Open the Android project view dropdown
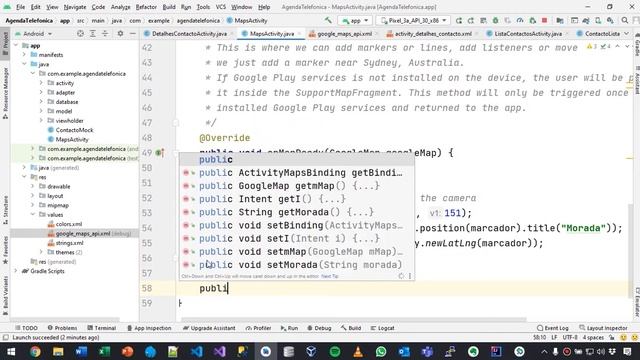Image resolution: width=640 pixels, height=360 pixels. click(x=33, y=34)
